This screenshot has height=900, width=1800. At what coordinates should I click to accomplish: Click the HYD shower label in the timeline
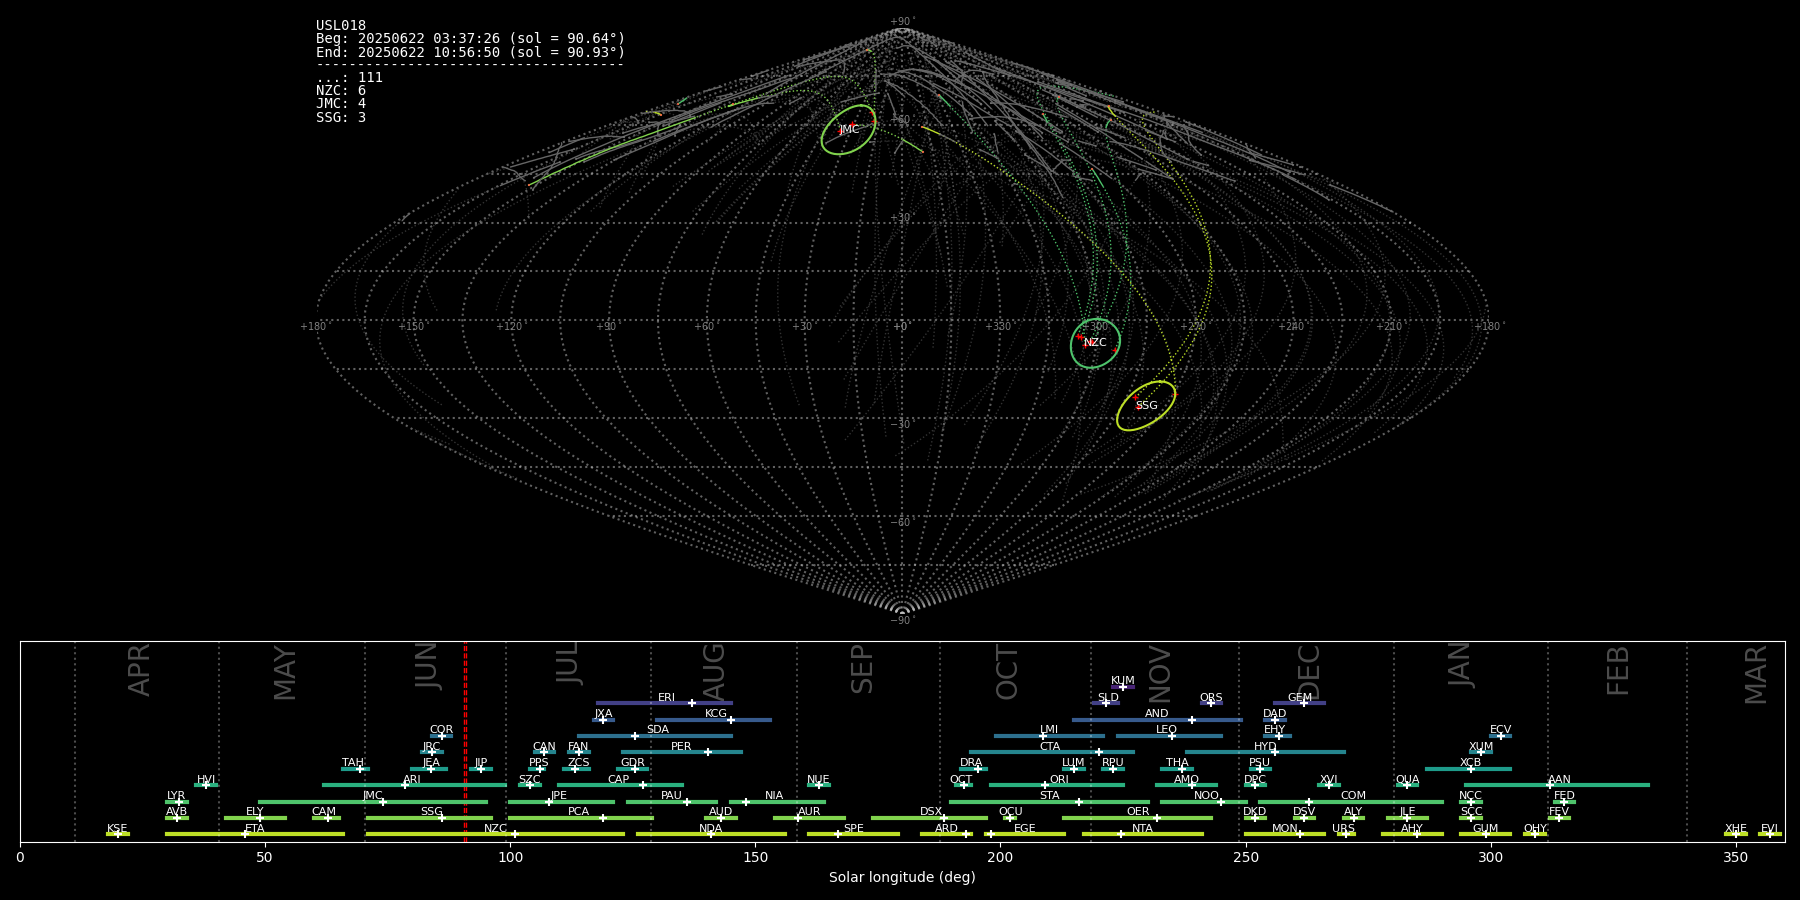click(x=1265, y=747)
